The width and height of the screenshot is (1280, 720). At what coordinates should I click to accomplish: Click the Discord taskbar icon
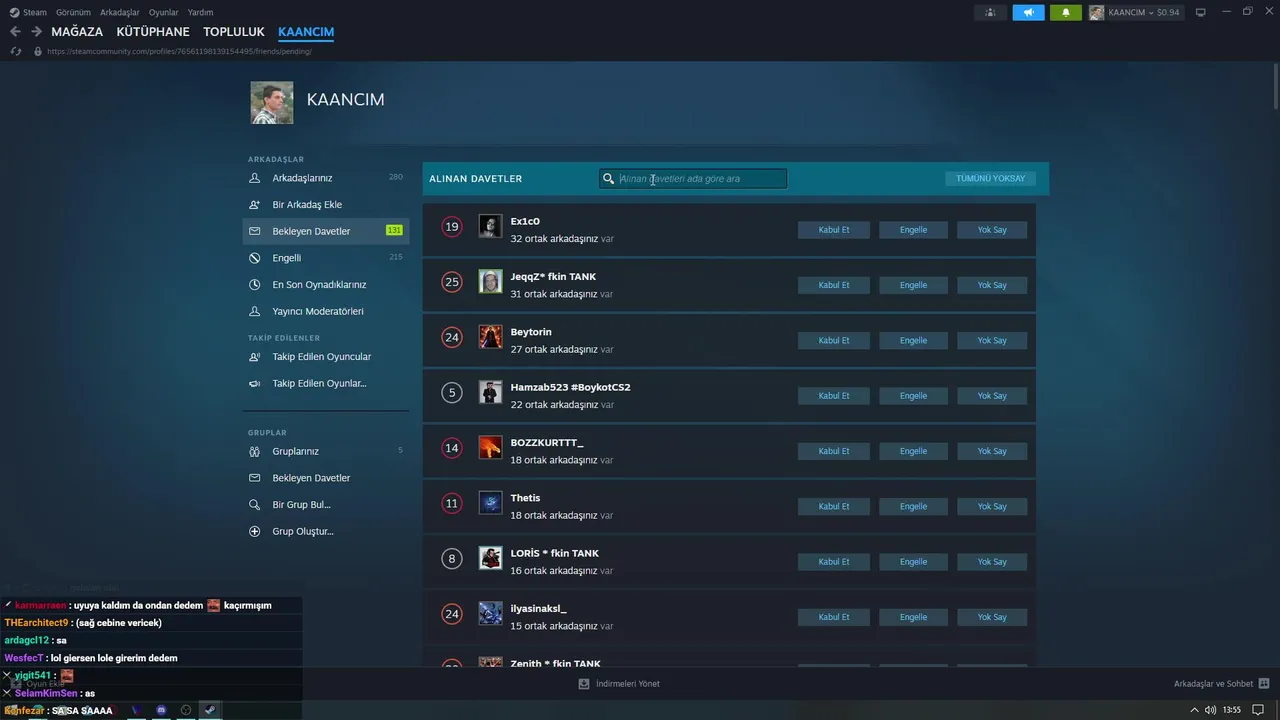coord(161,710)
